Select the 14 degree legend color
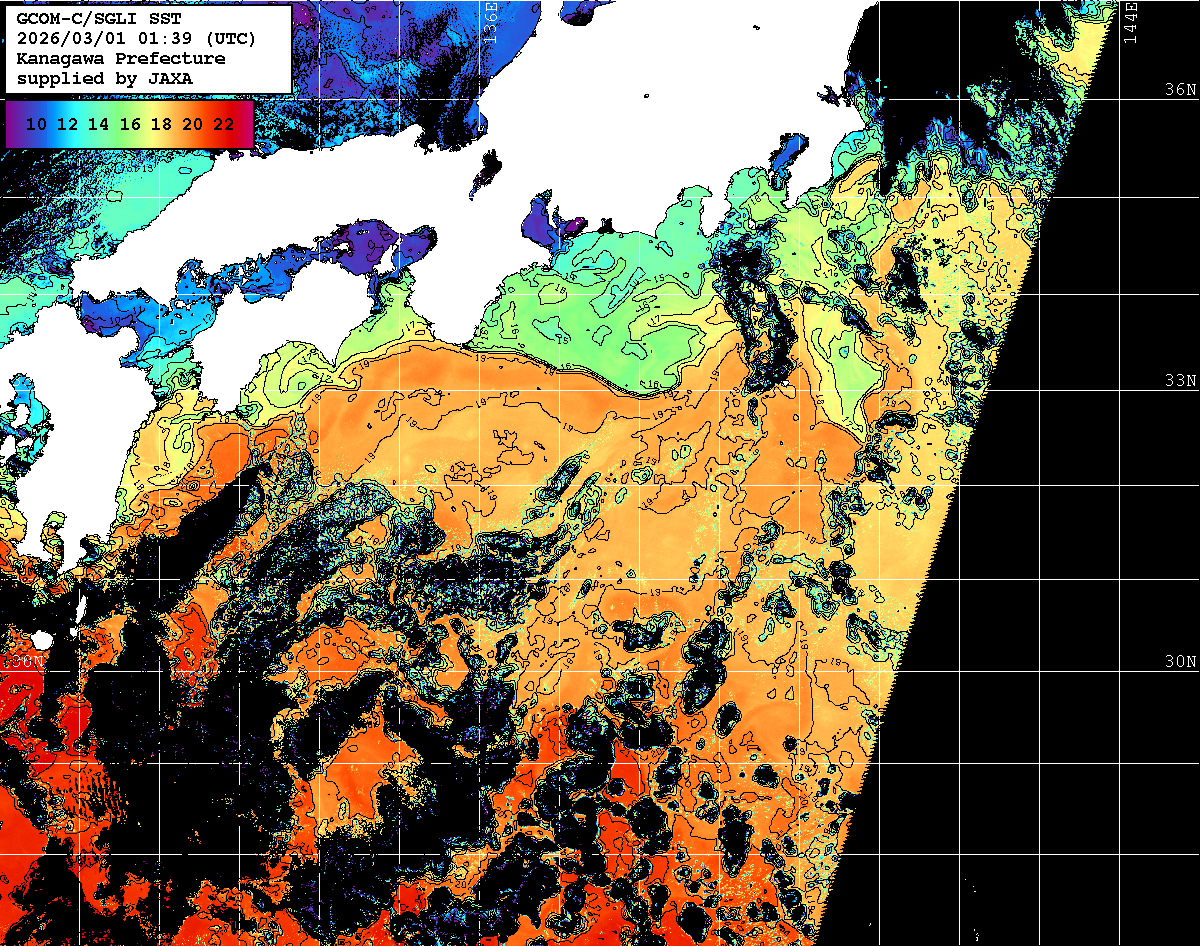 (x=99, y=125)
